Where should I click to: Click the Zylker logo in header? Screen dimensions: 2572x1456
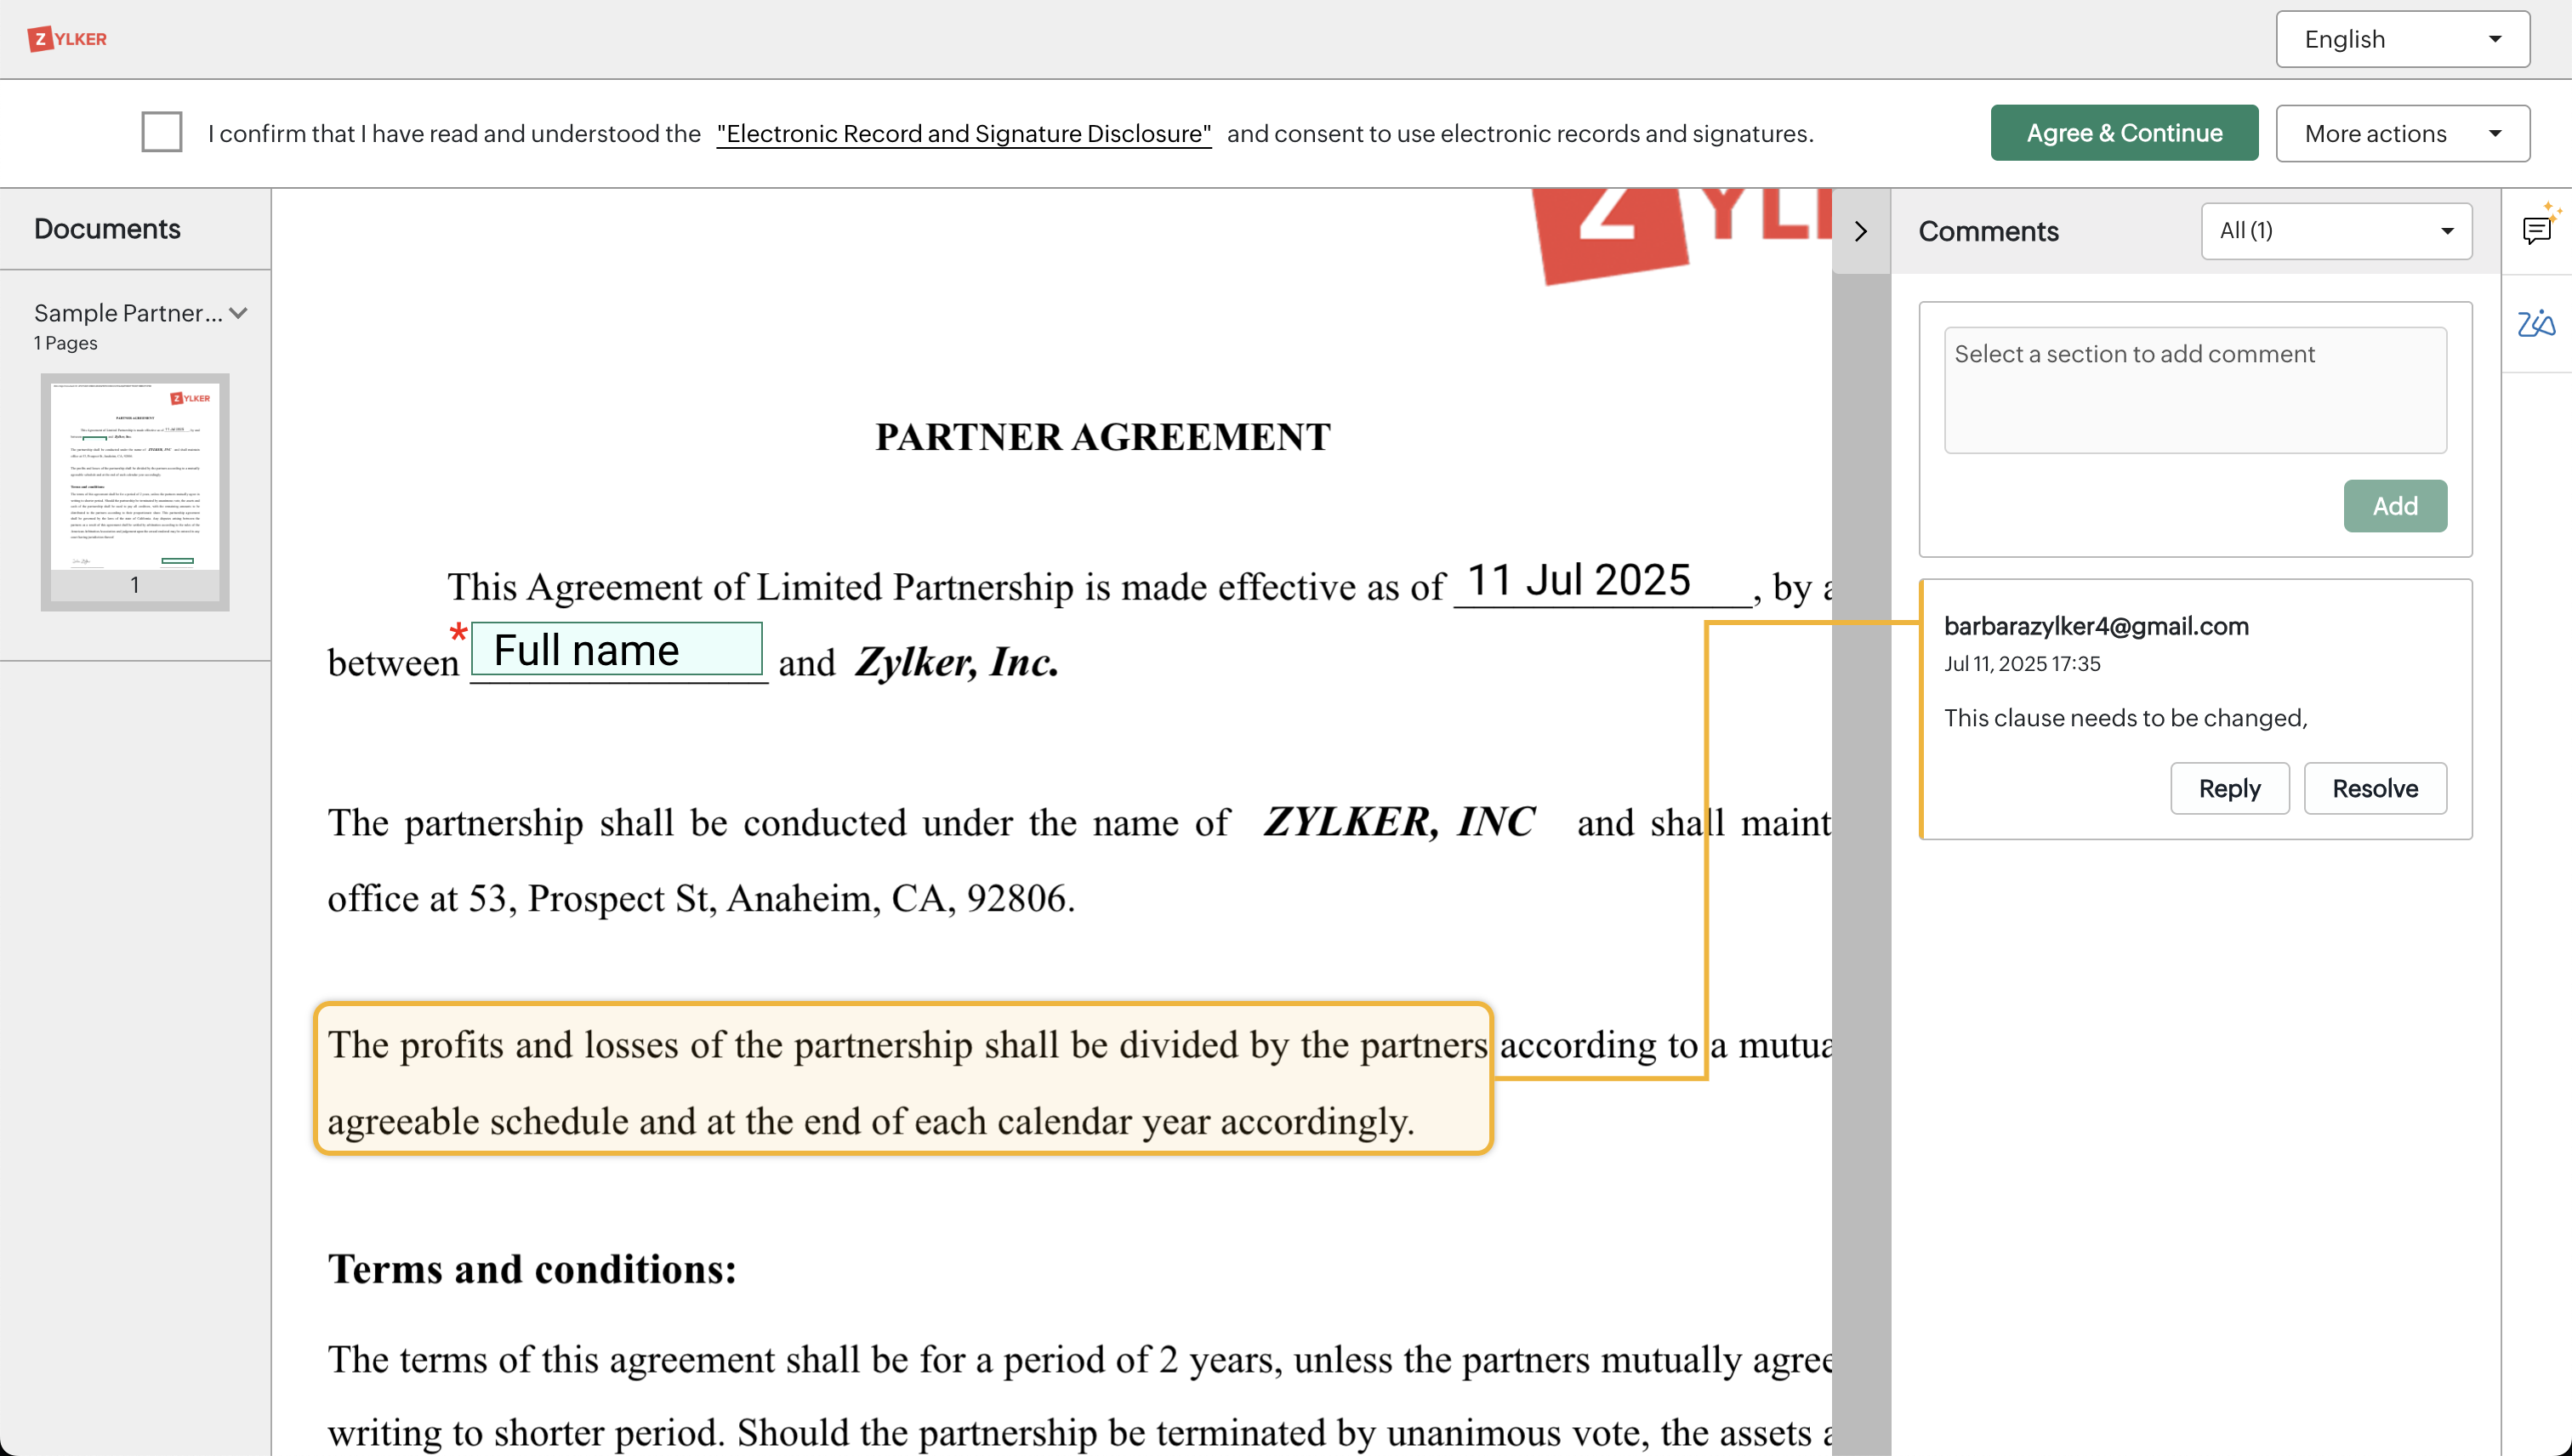coord(67,39)
